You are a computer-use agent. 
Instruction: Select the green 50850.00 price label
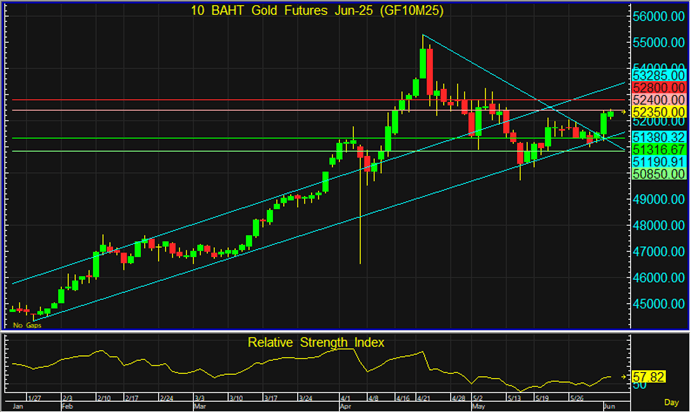pyautogui.click(x=658, y=174)
